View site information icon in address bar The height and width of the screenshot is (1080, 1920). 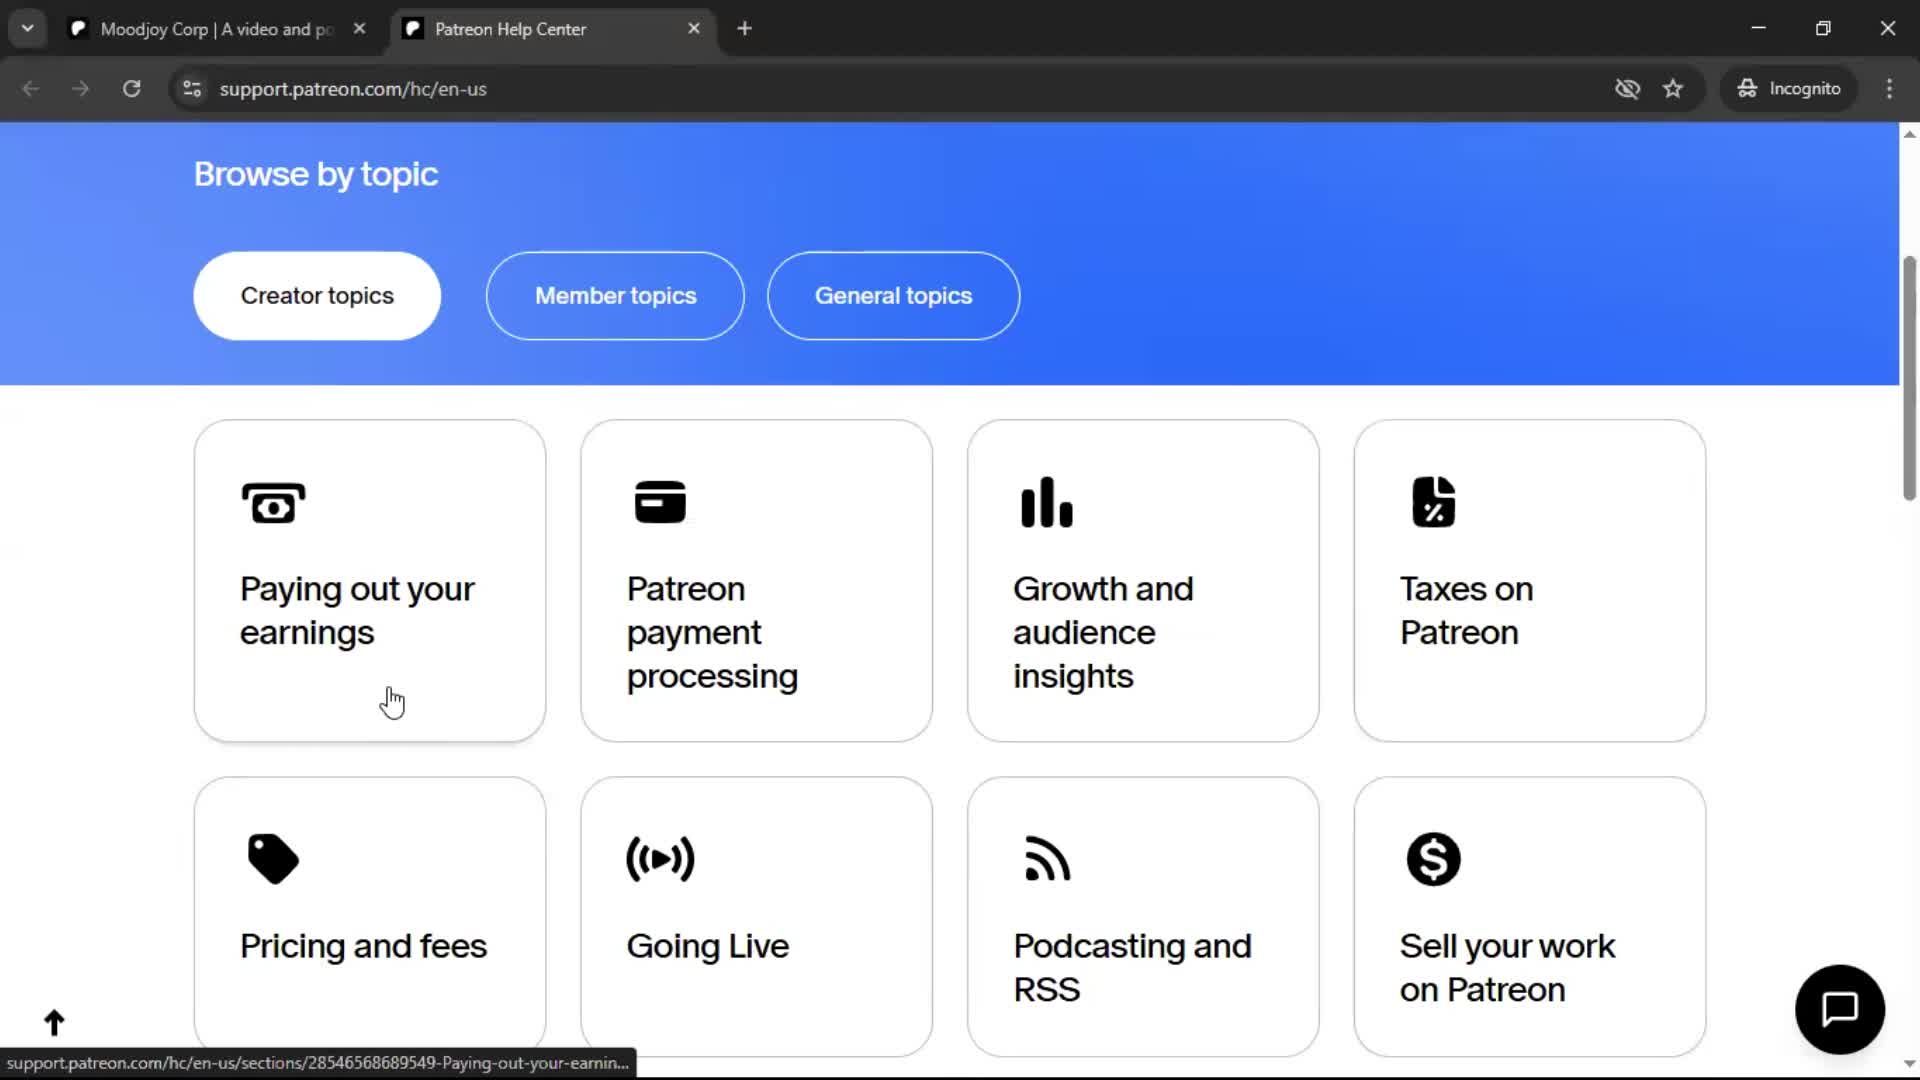[x=192, y=88]
